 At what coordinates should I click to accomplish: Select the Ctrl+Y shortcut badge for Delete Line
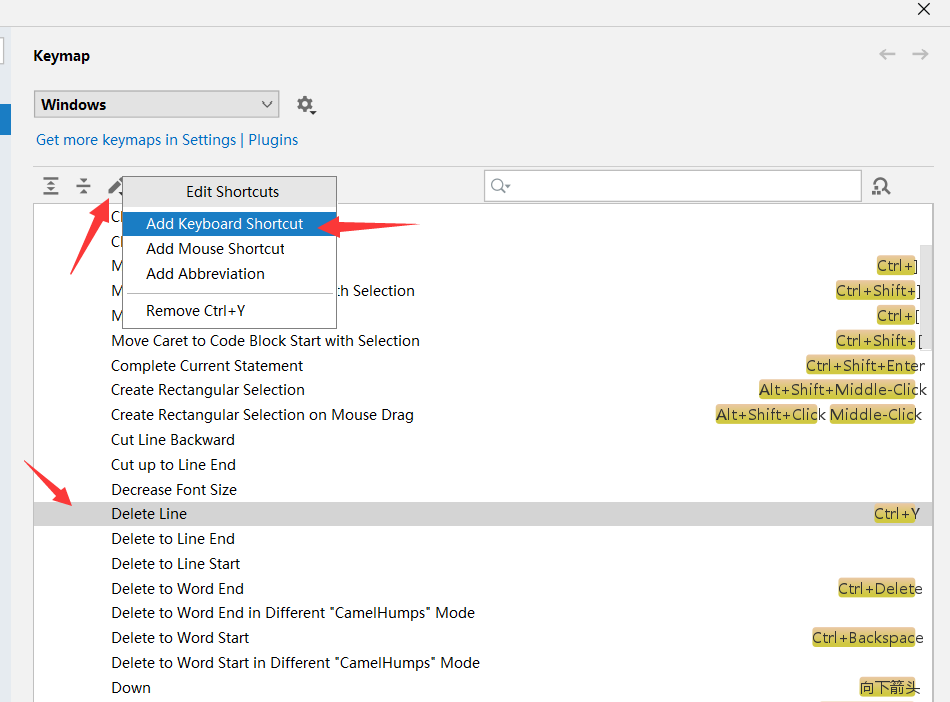pyautogui.click(x=896, y=513)
